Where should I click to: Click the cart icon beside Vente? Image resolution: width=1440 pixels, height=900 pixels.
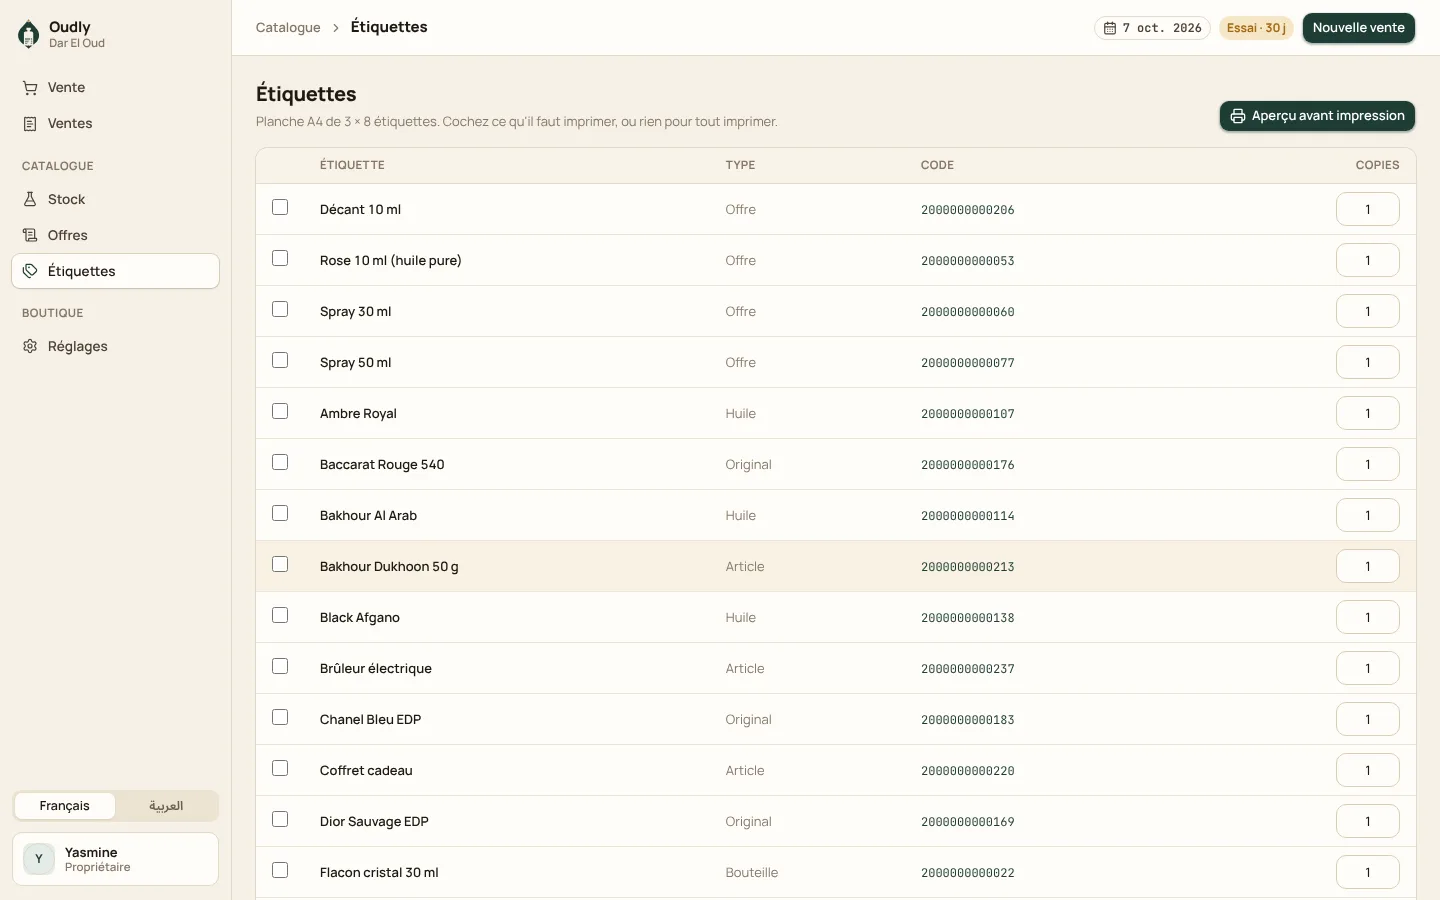coord(30,88)
